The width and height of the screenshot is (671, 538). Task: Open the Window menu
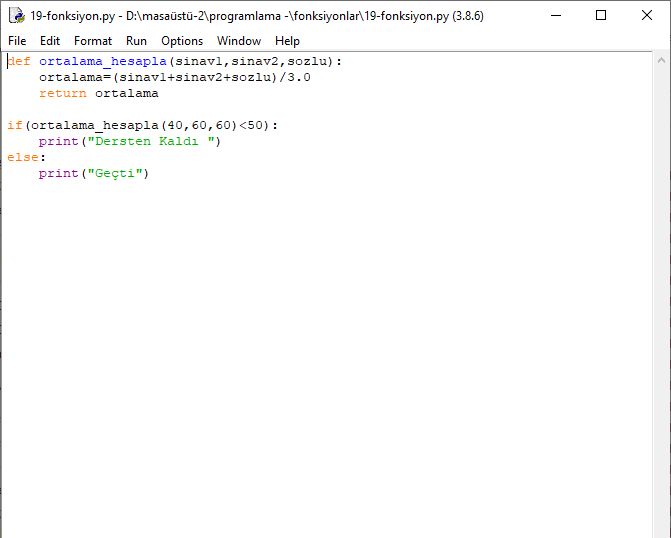(239, 41)
